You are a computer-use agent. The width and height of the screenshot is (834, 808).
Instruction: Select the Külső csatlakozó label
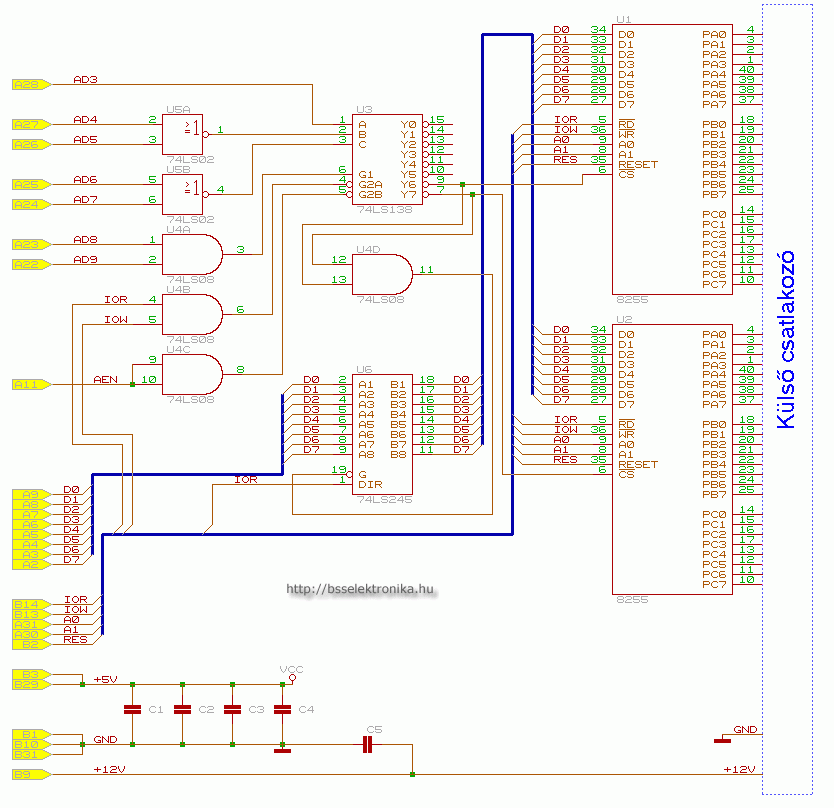pyautogui.click(x=786, y=338)
